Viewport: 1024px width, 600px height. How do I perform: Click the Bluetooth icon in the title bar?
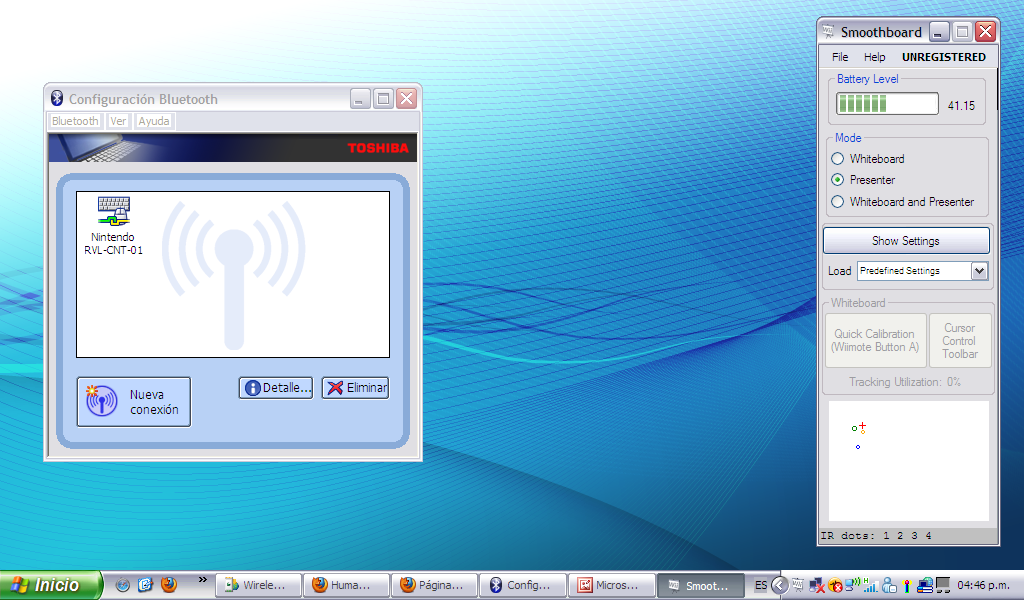tap(56, 98)
